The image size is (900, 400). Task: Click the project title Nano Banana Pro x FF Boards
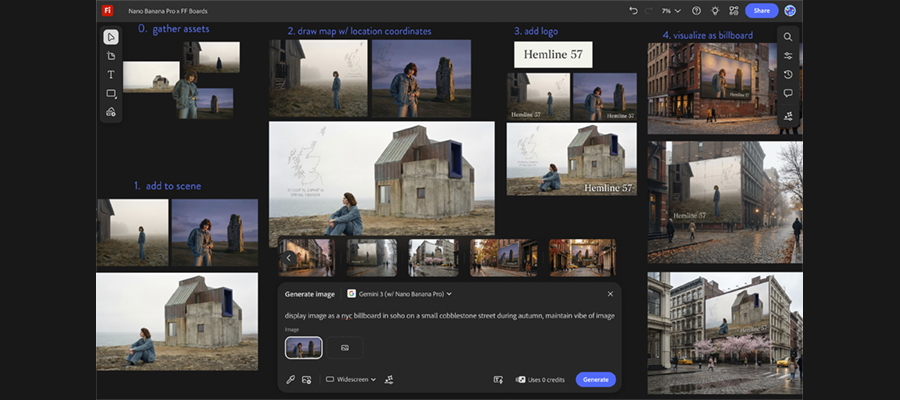pyautogui.click(x=168, y=11)
